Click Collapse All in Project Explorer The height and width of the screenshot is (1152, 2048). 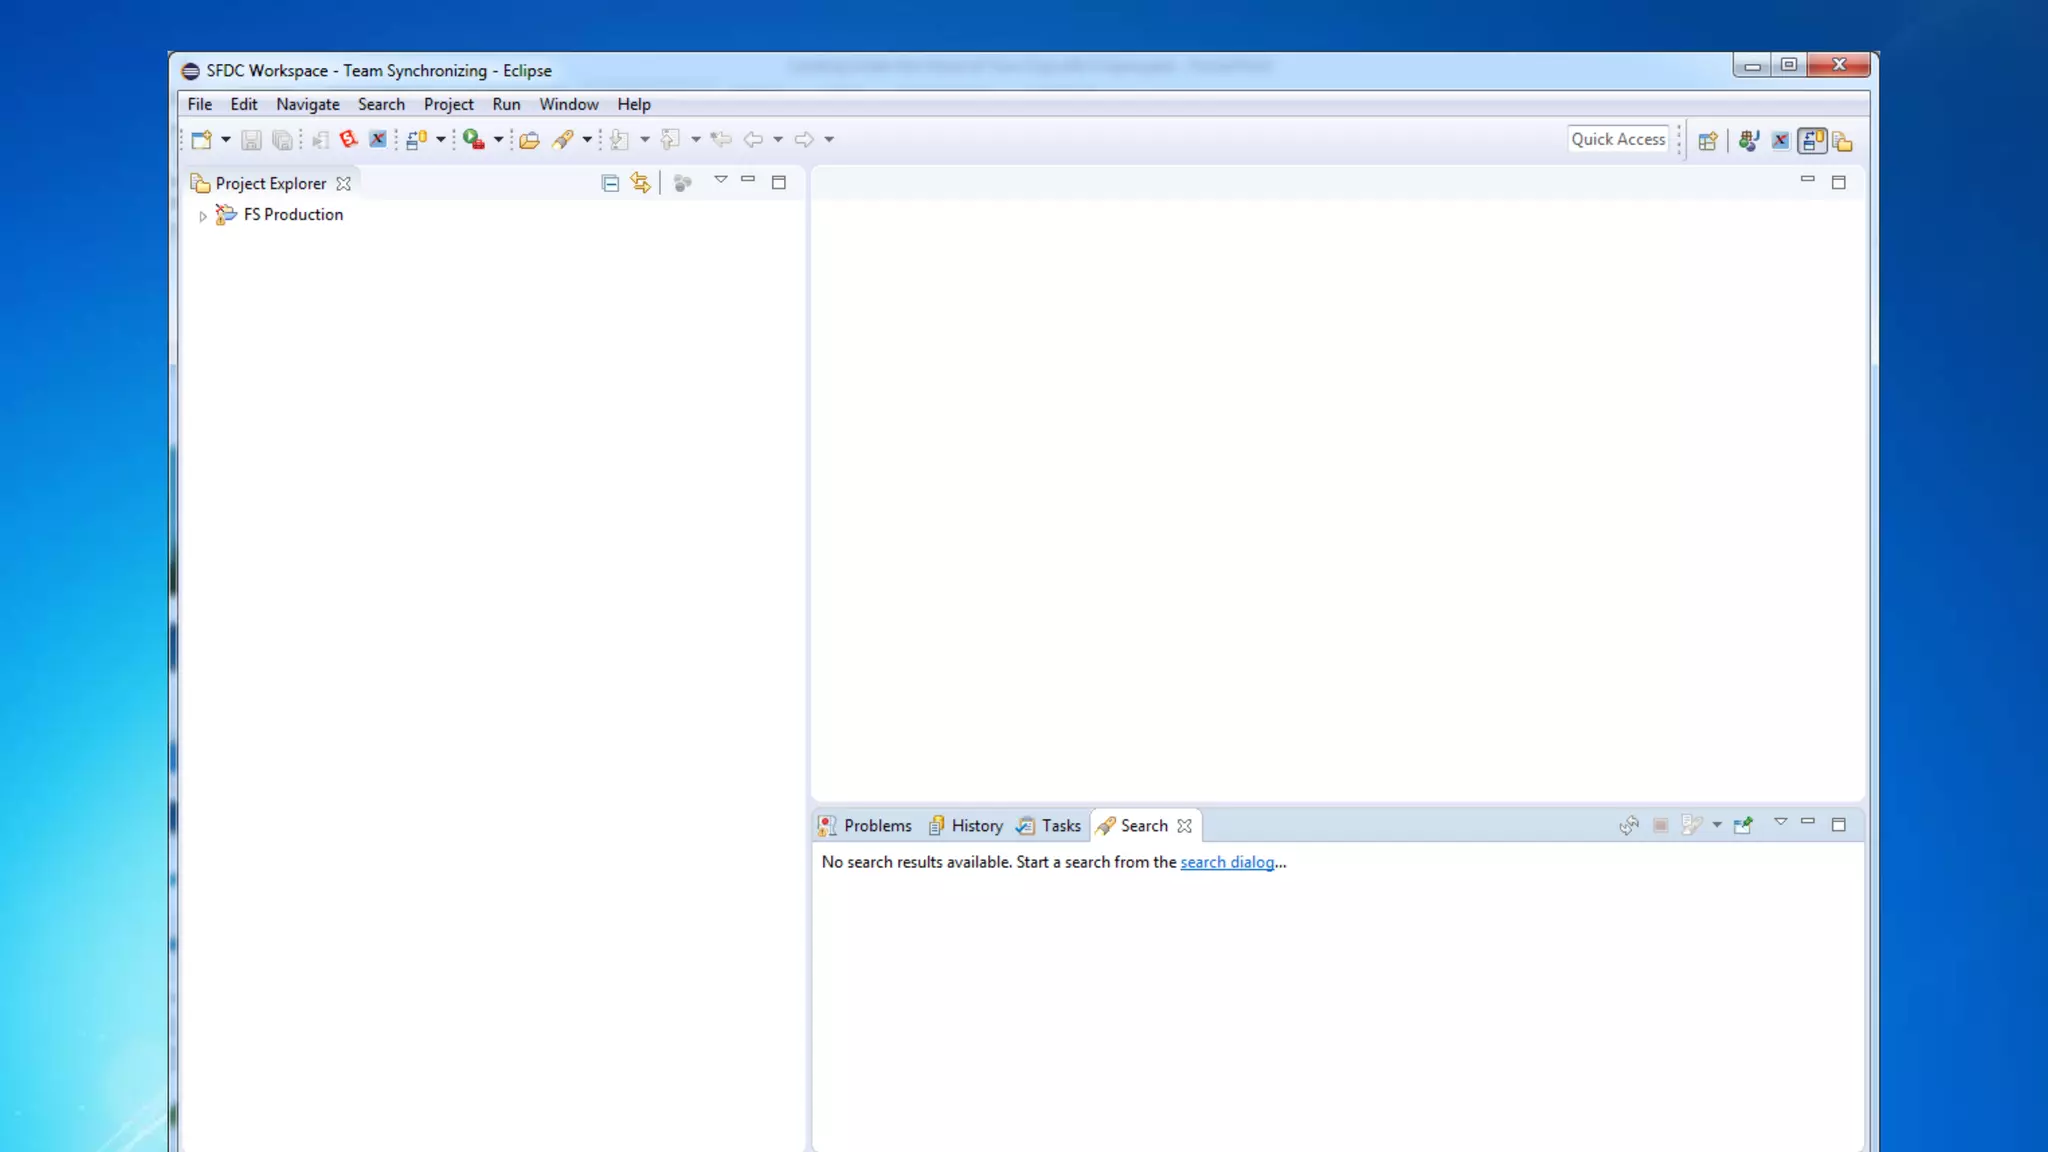click(610, 183)
